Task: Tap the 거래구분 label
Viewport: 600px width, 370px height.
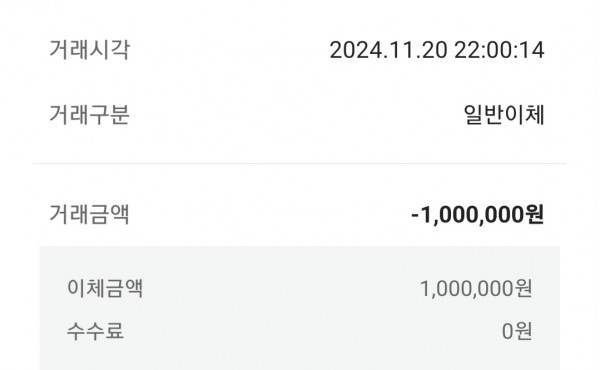Action: [90, 114]
